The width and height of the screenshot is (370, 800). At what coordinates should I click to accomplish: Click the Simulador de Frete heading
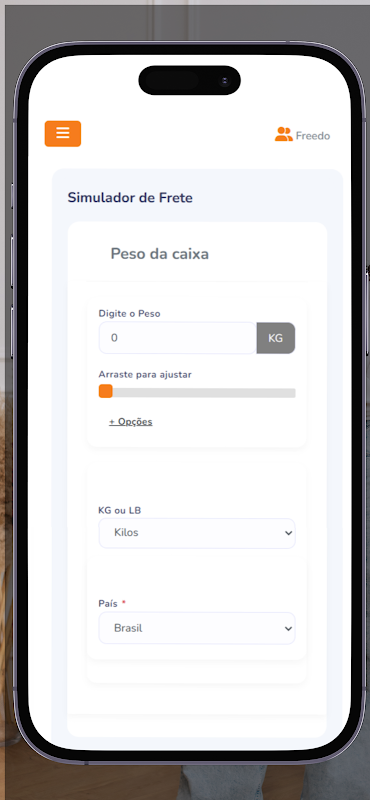(x=130, y=197)
